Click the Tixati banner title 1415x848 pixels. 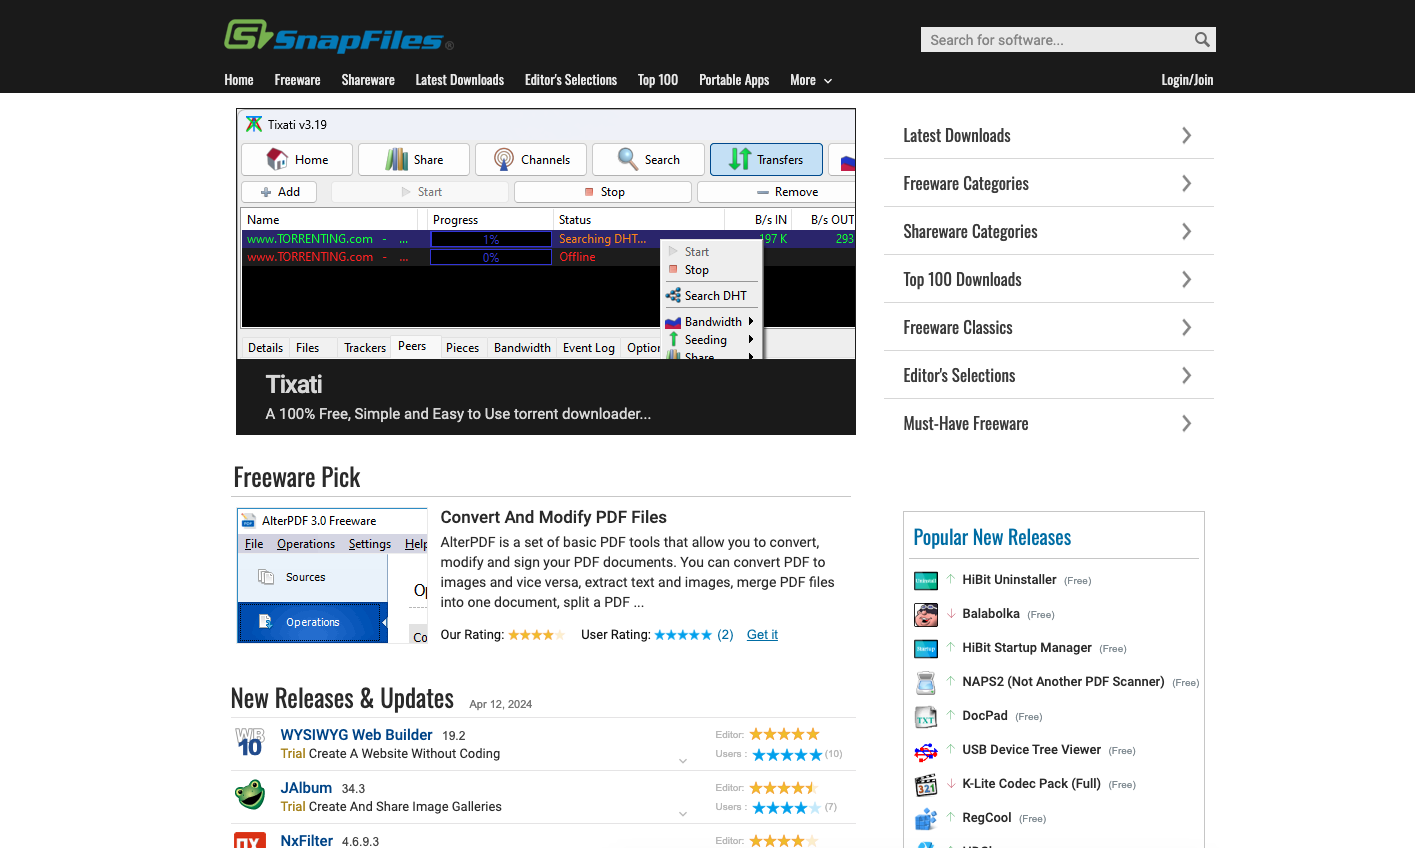click(x=294, y=385)
